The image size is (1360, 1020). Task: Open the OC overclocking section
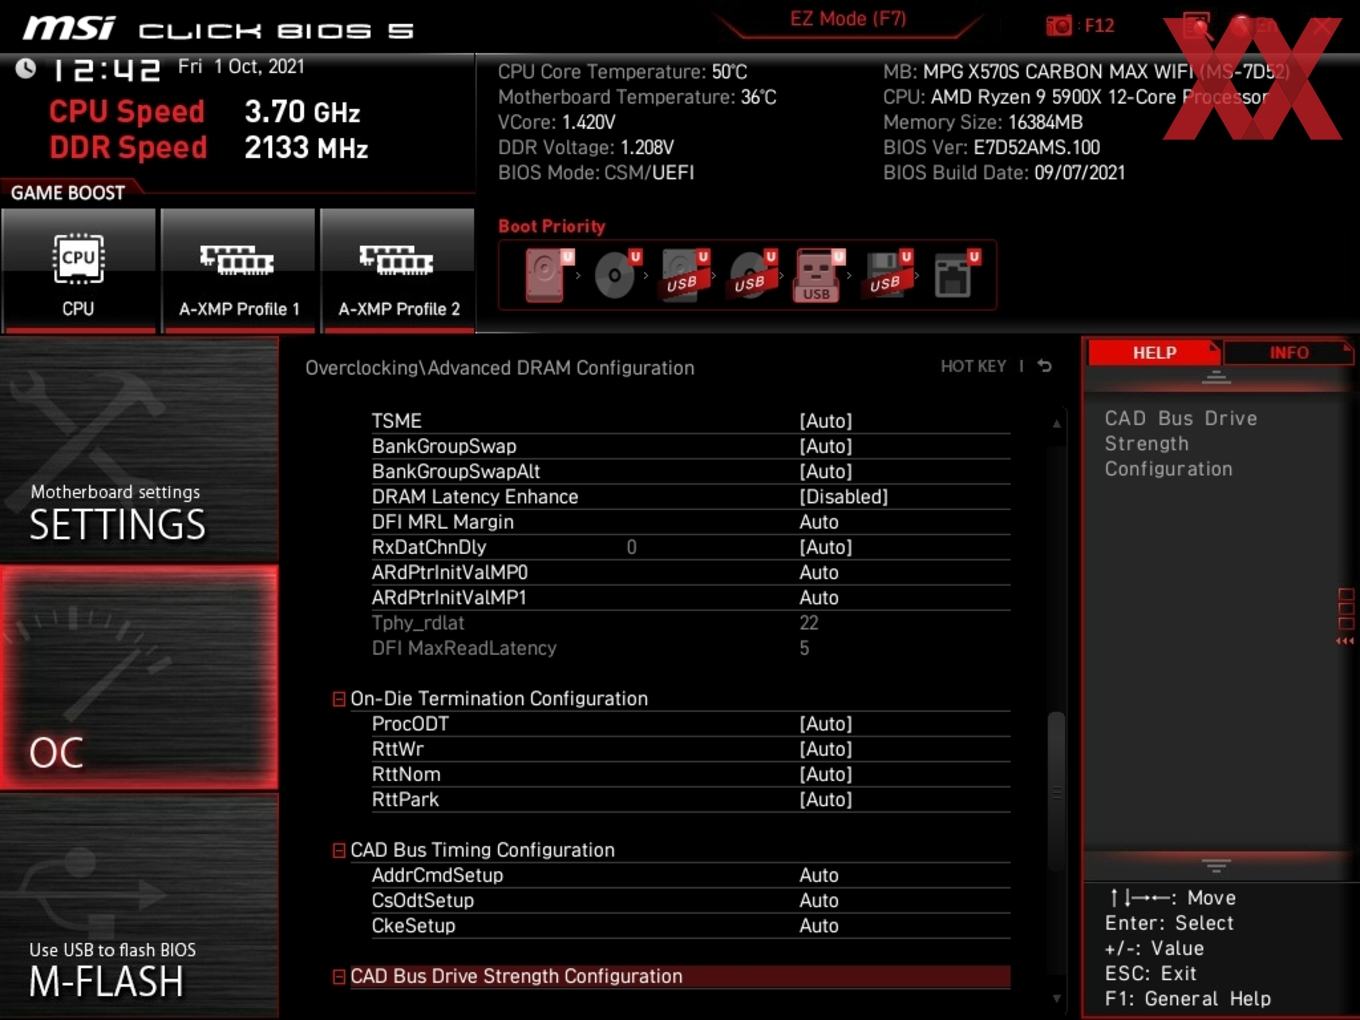[139, 677]
